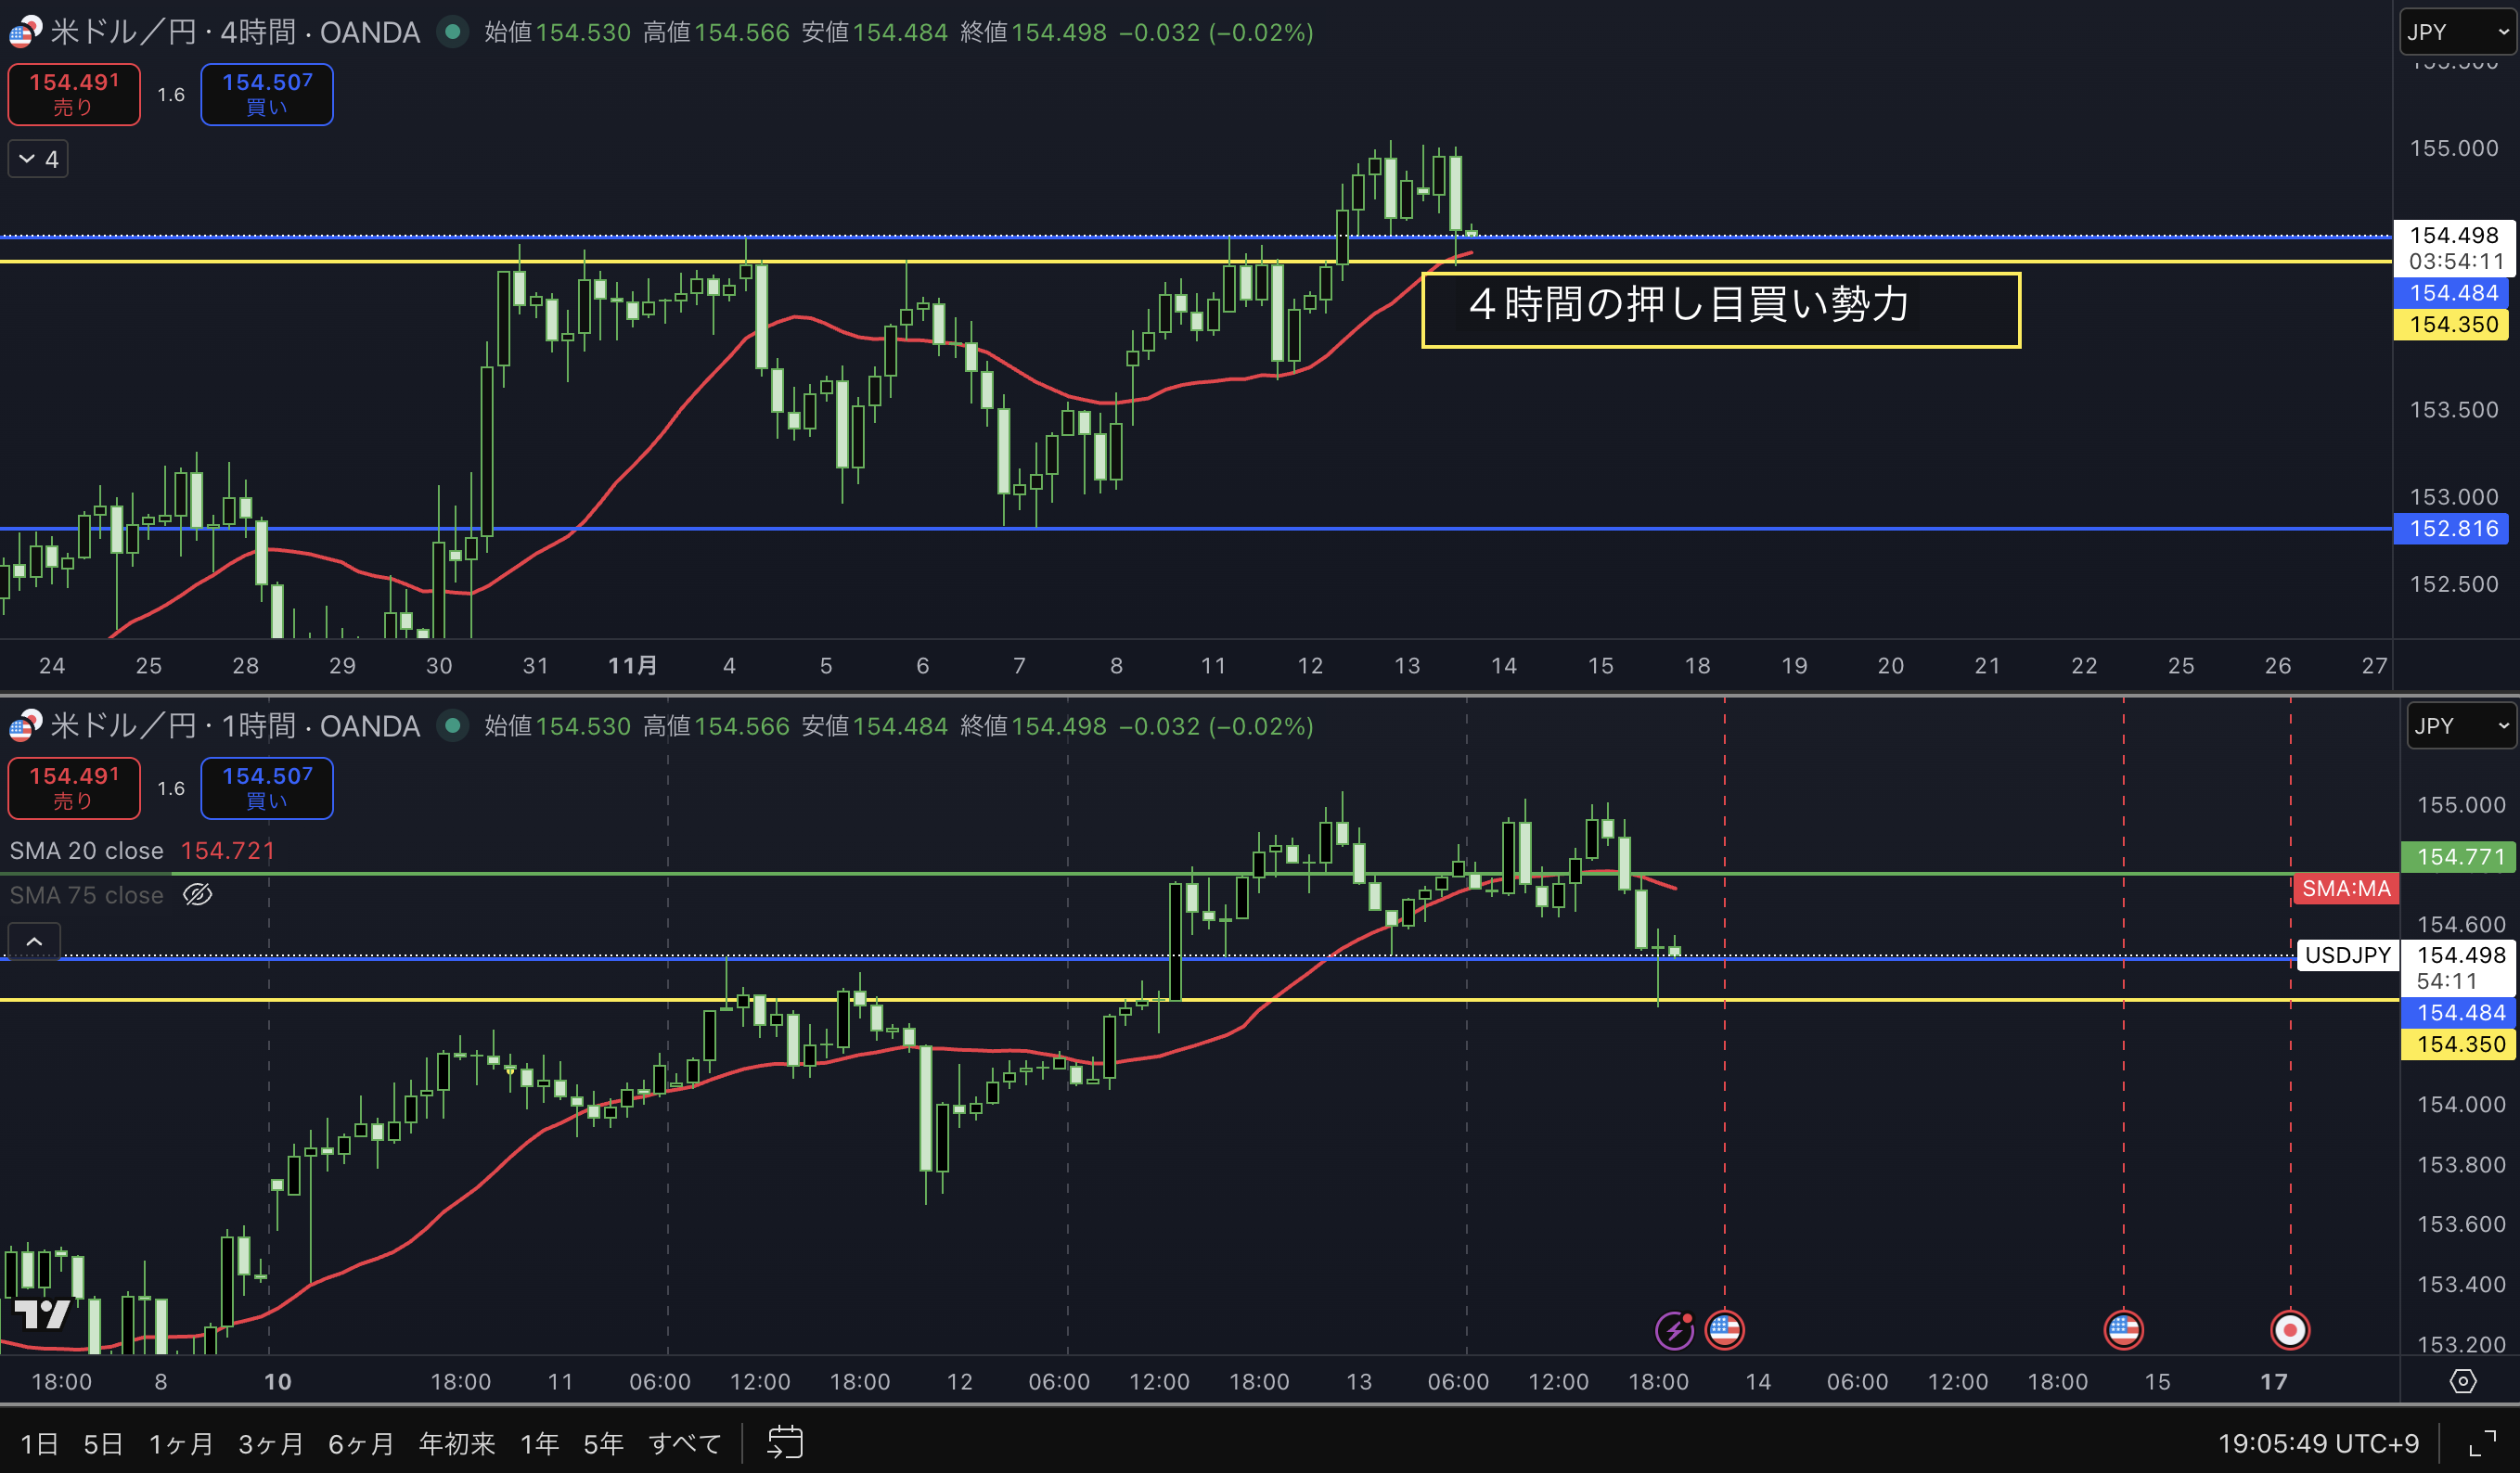Click the green market status dot on 1-hour chart
The height and width of the screenshot is (1473, 2520).
point(453,725)
